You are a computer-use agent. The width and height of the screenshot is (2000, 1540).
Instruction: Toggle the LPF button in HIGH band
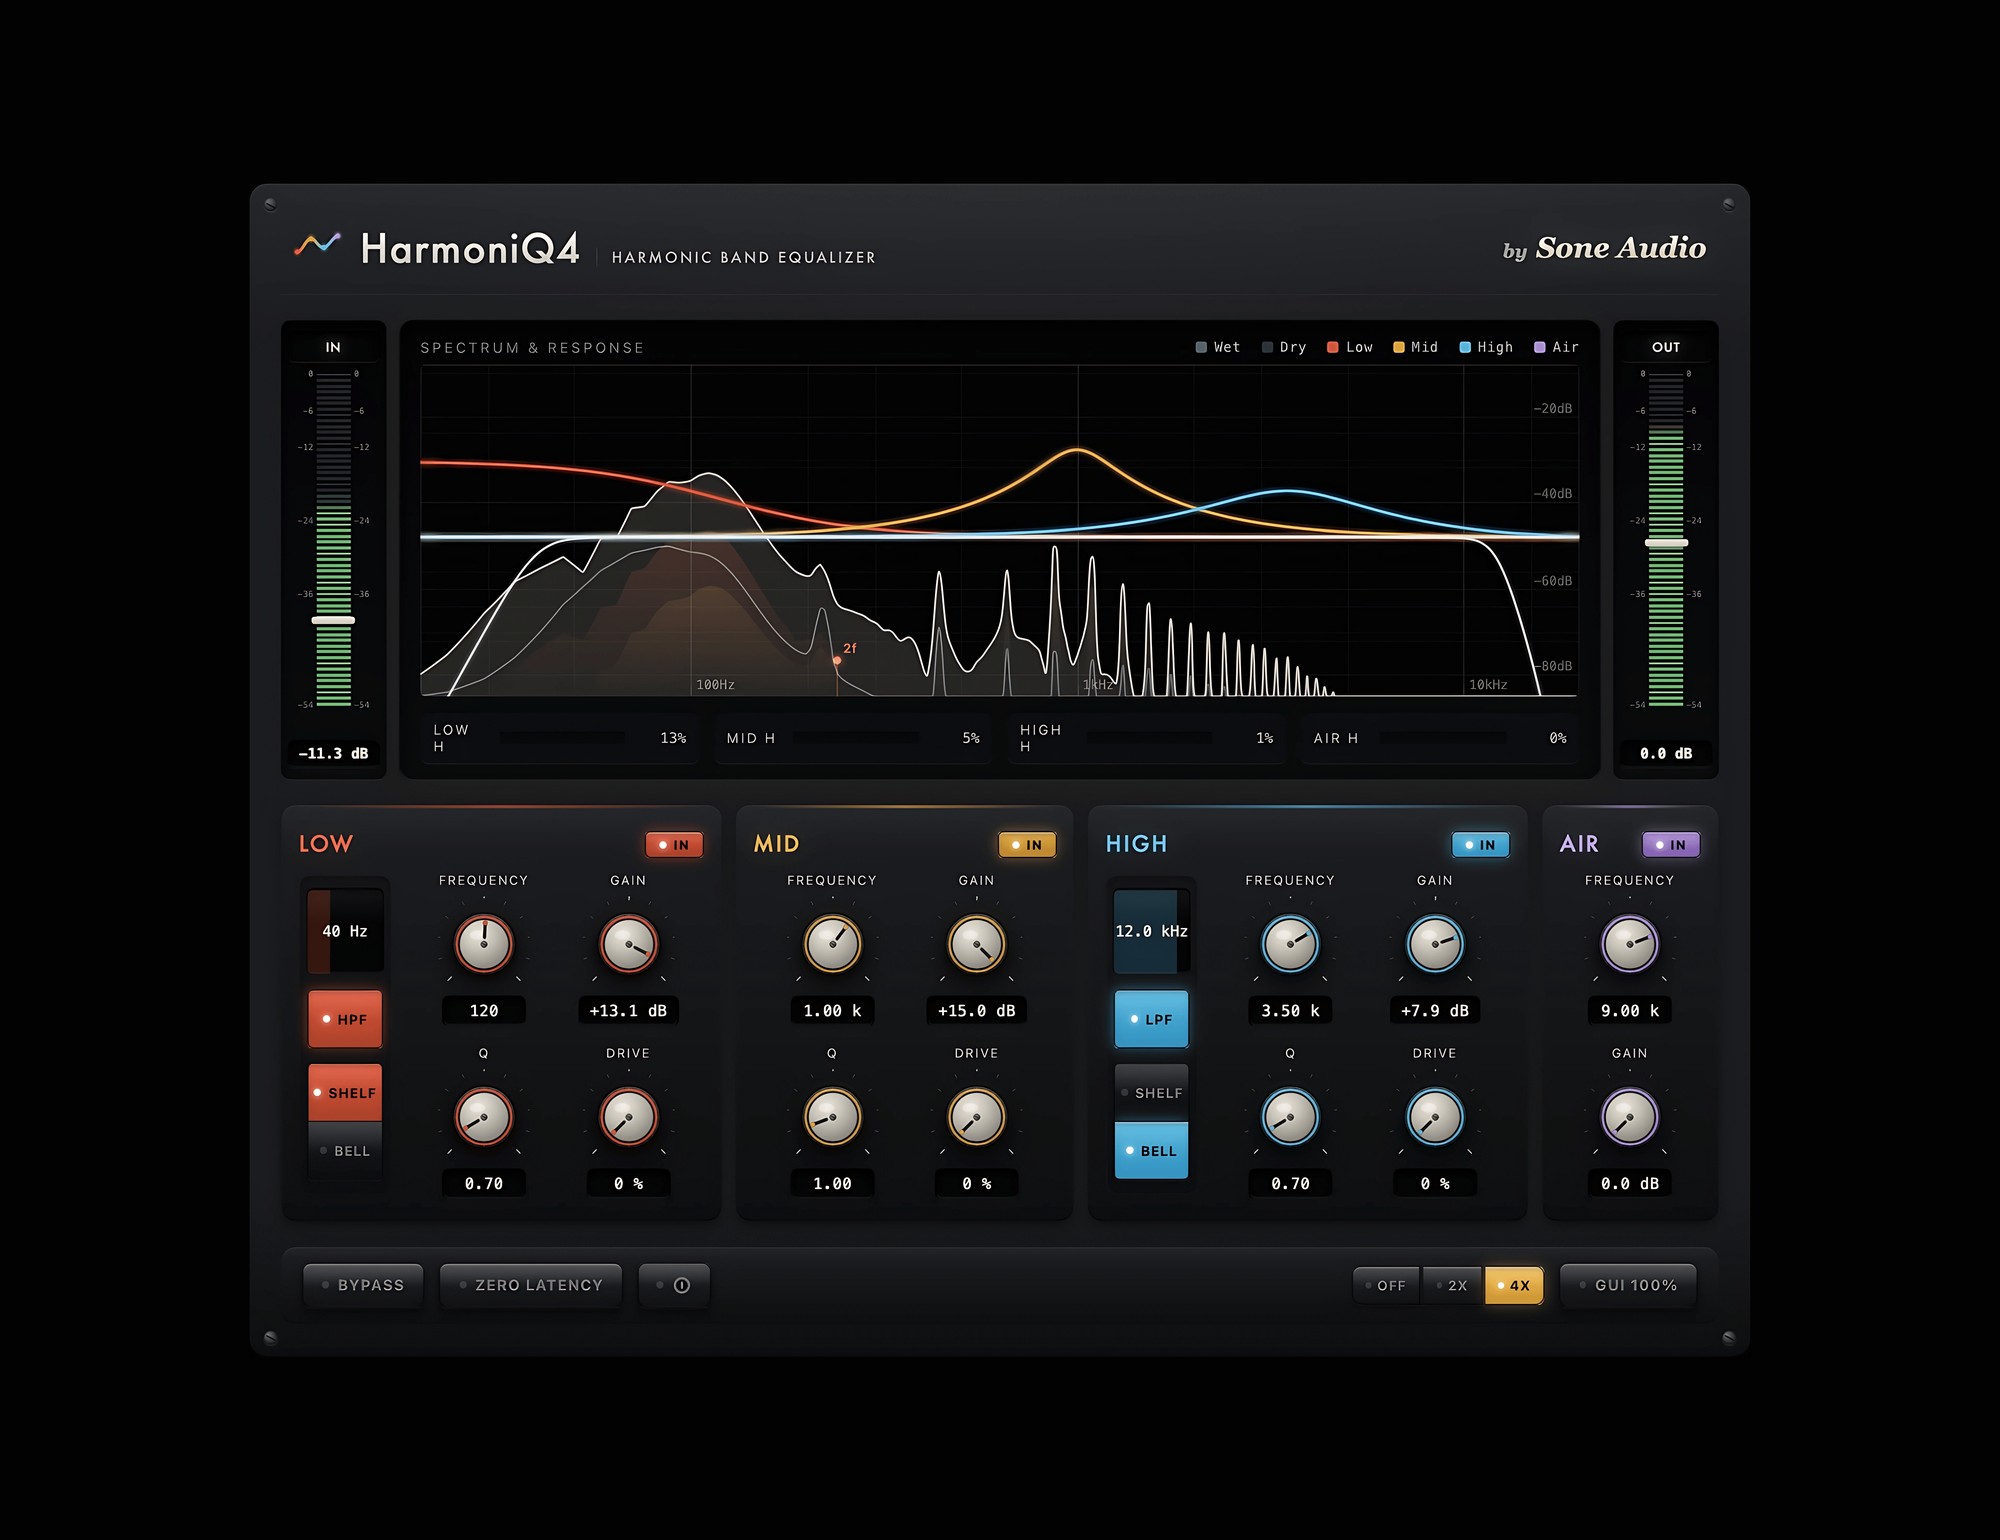1151,1019
